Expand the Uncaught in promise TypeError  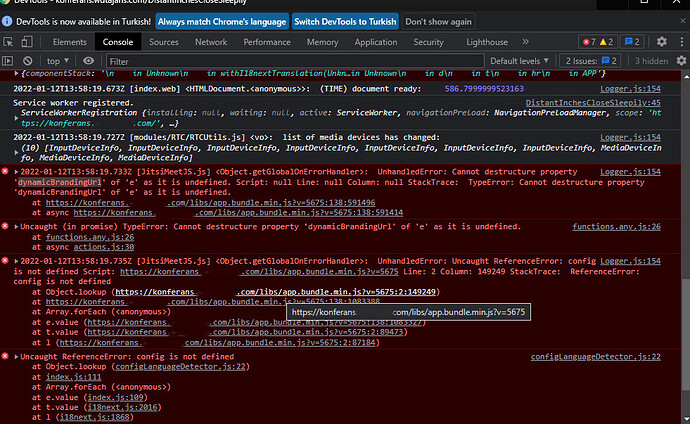pos(16,227)
